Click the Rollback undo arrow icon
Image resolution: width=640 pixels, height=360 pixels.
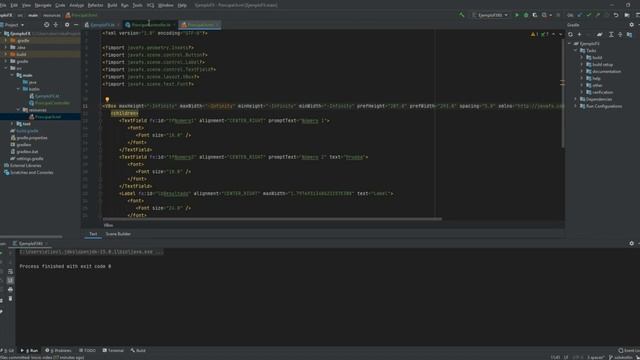[x=616, y=15]
